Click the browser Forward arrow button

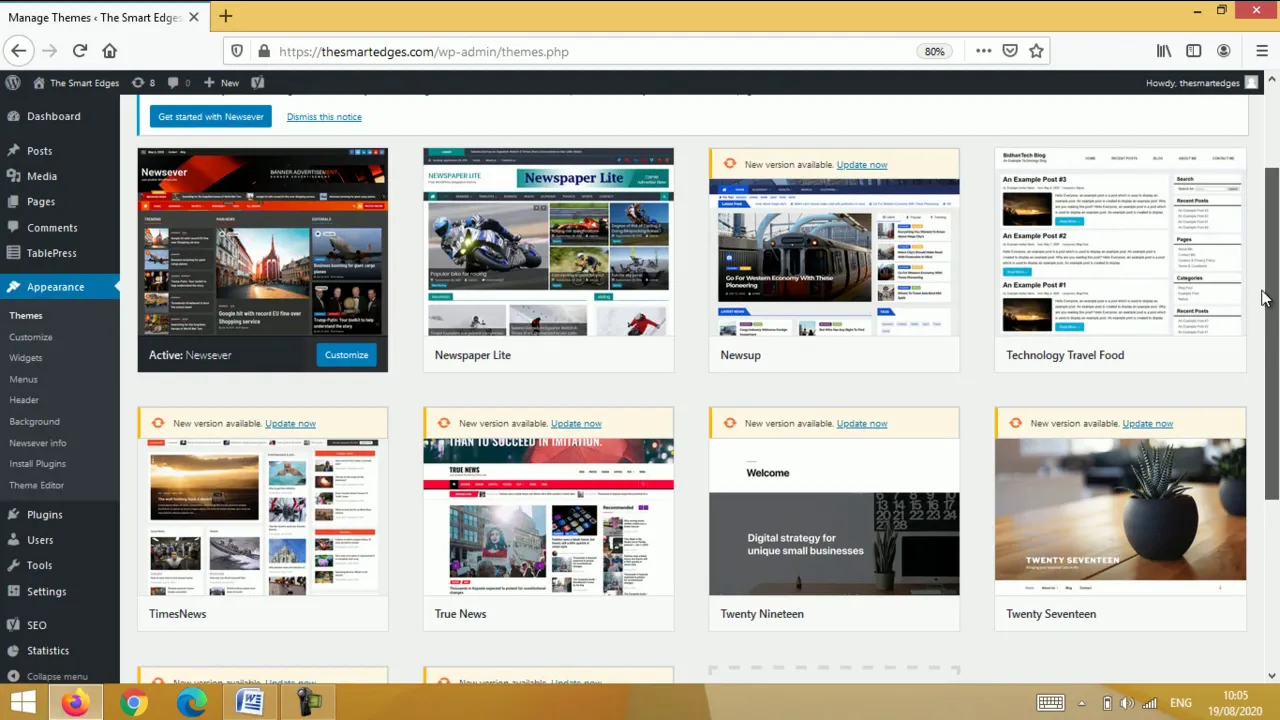click(x=49, y=51)
